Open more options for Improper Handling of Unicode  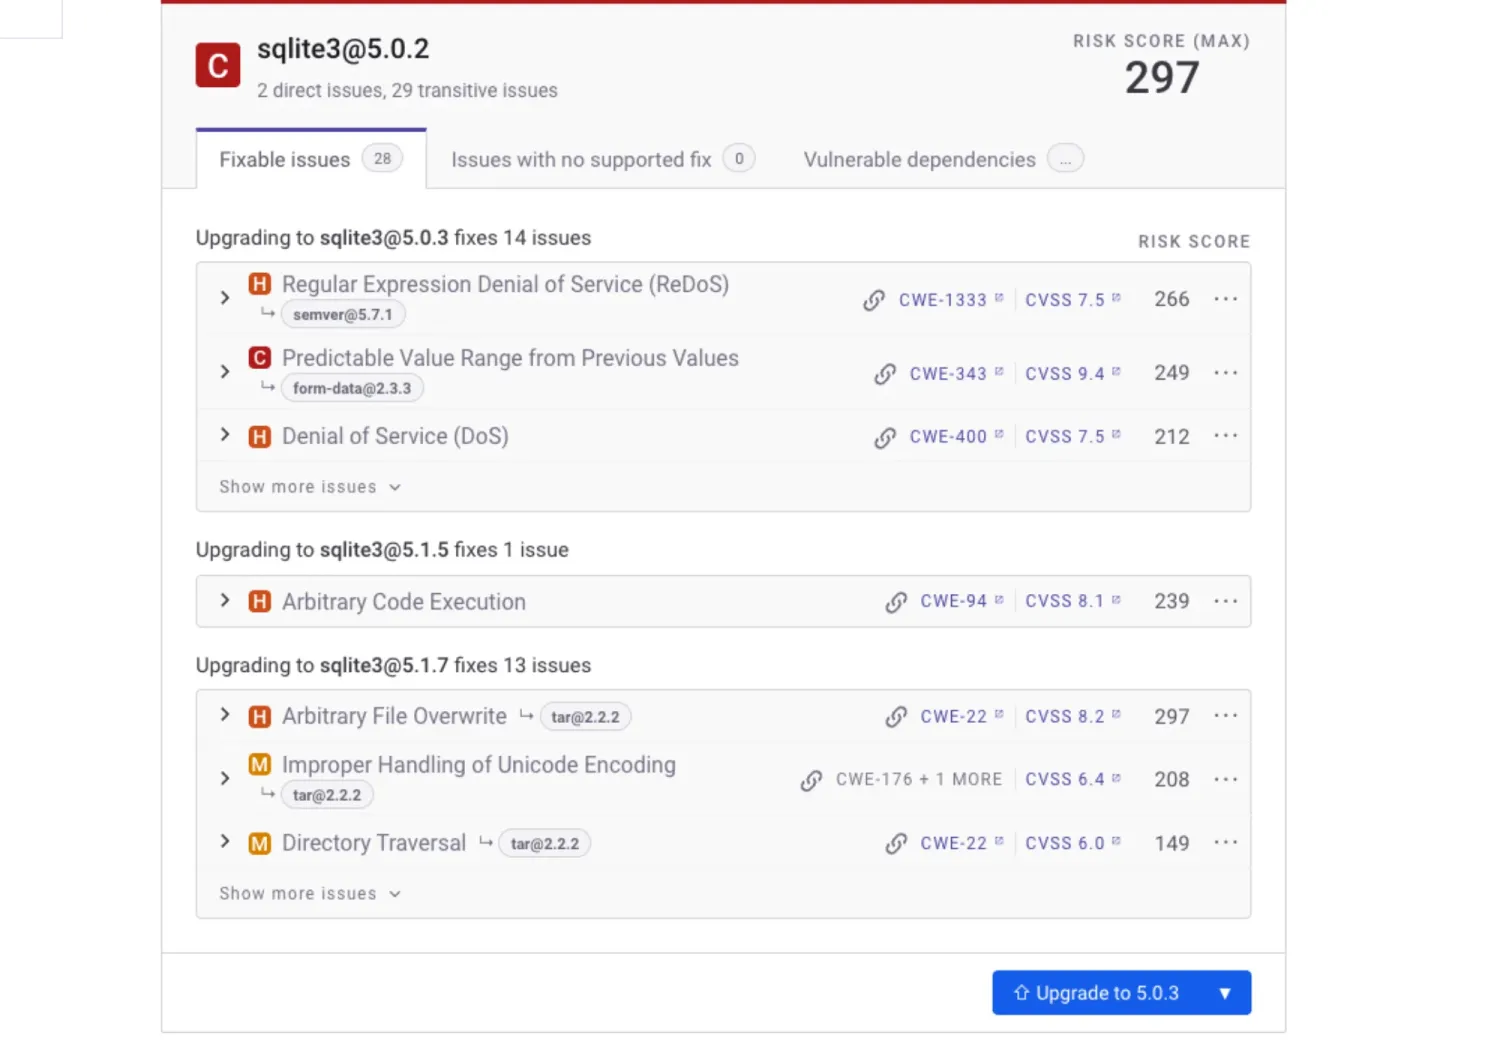(1226, 779)
